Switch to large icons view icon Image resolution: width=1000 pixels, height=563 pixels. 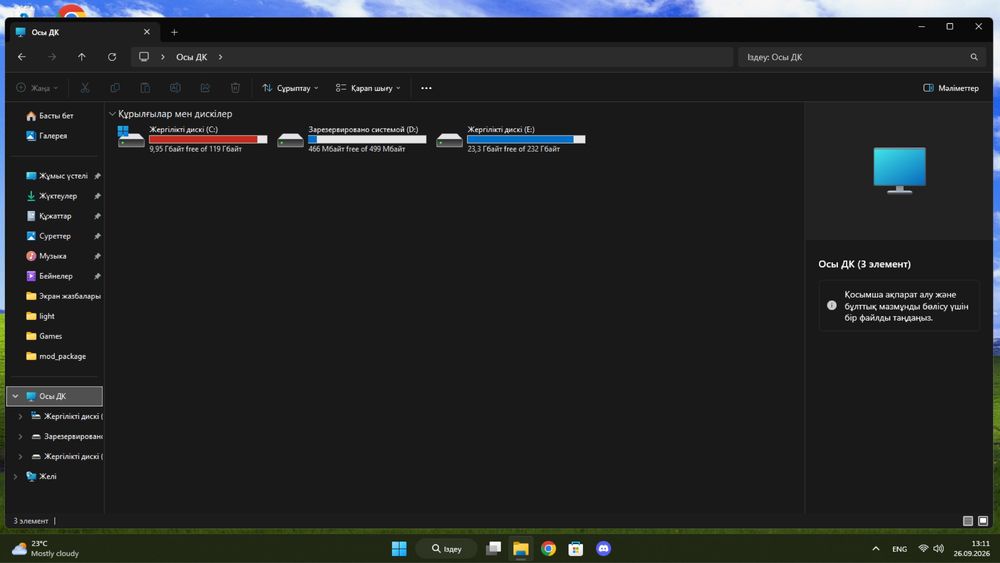(x=983, y=521)
